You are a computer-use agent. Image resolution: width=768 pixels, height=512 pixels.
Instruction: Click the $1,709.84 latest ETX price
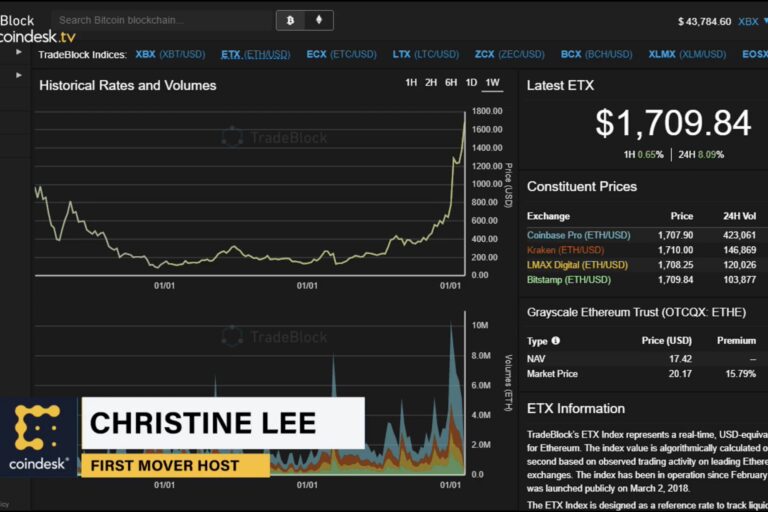(x=673, y=122)
